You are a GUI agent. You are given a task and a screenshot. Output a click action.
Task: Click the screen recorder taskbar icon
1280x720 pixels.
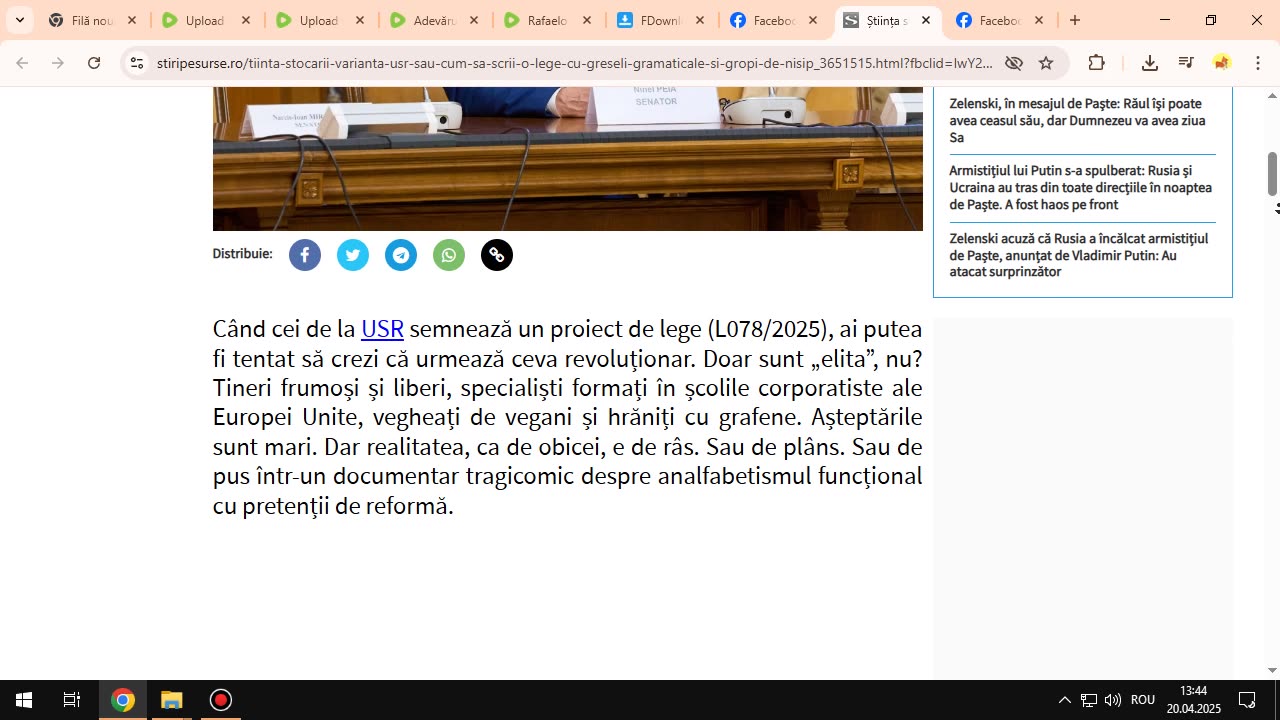221,700
